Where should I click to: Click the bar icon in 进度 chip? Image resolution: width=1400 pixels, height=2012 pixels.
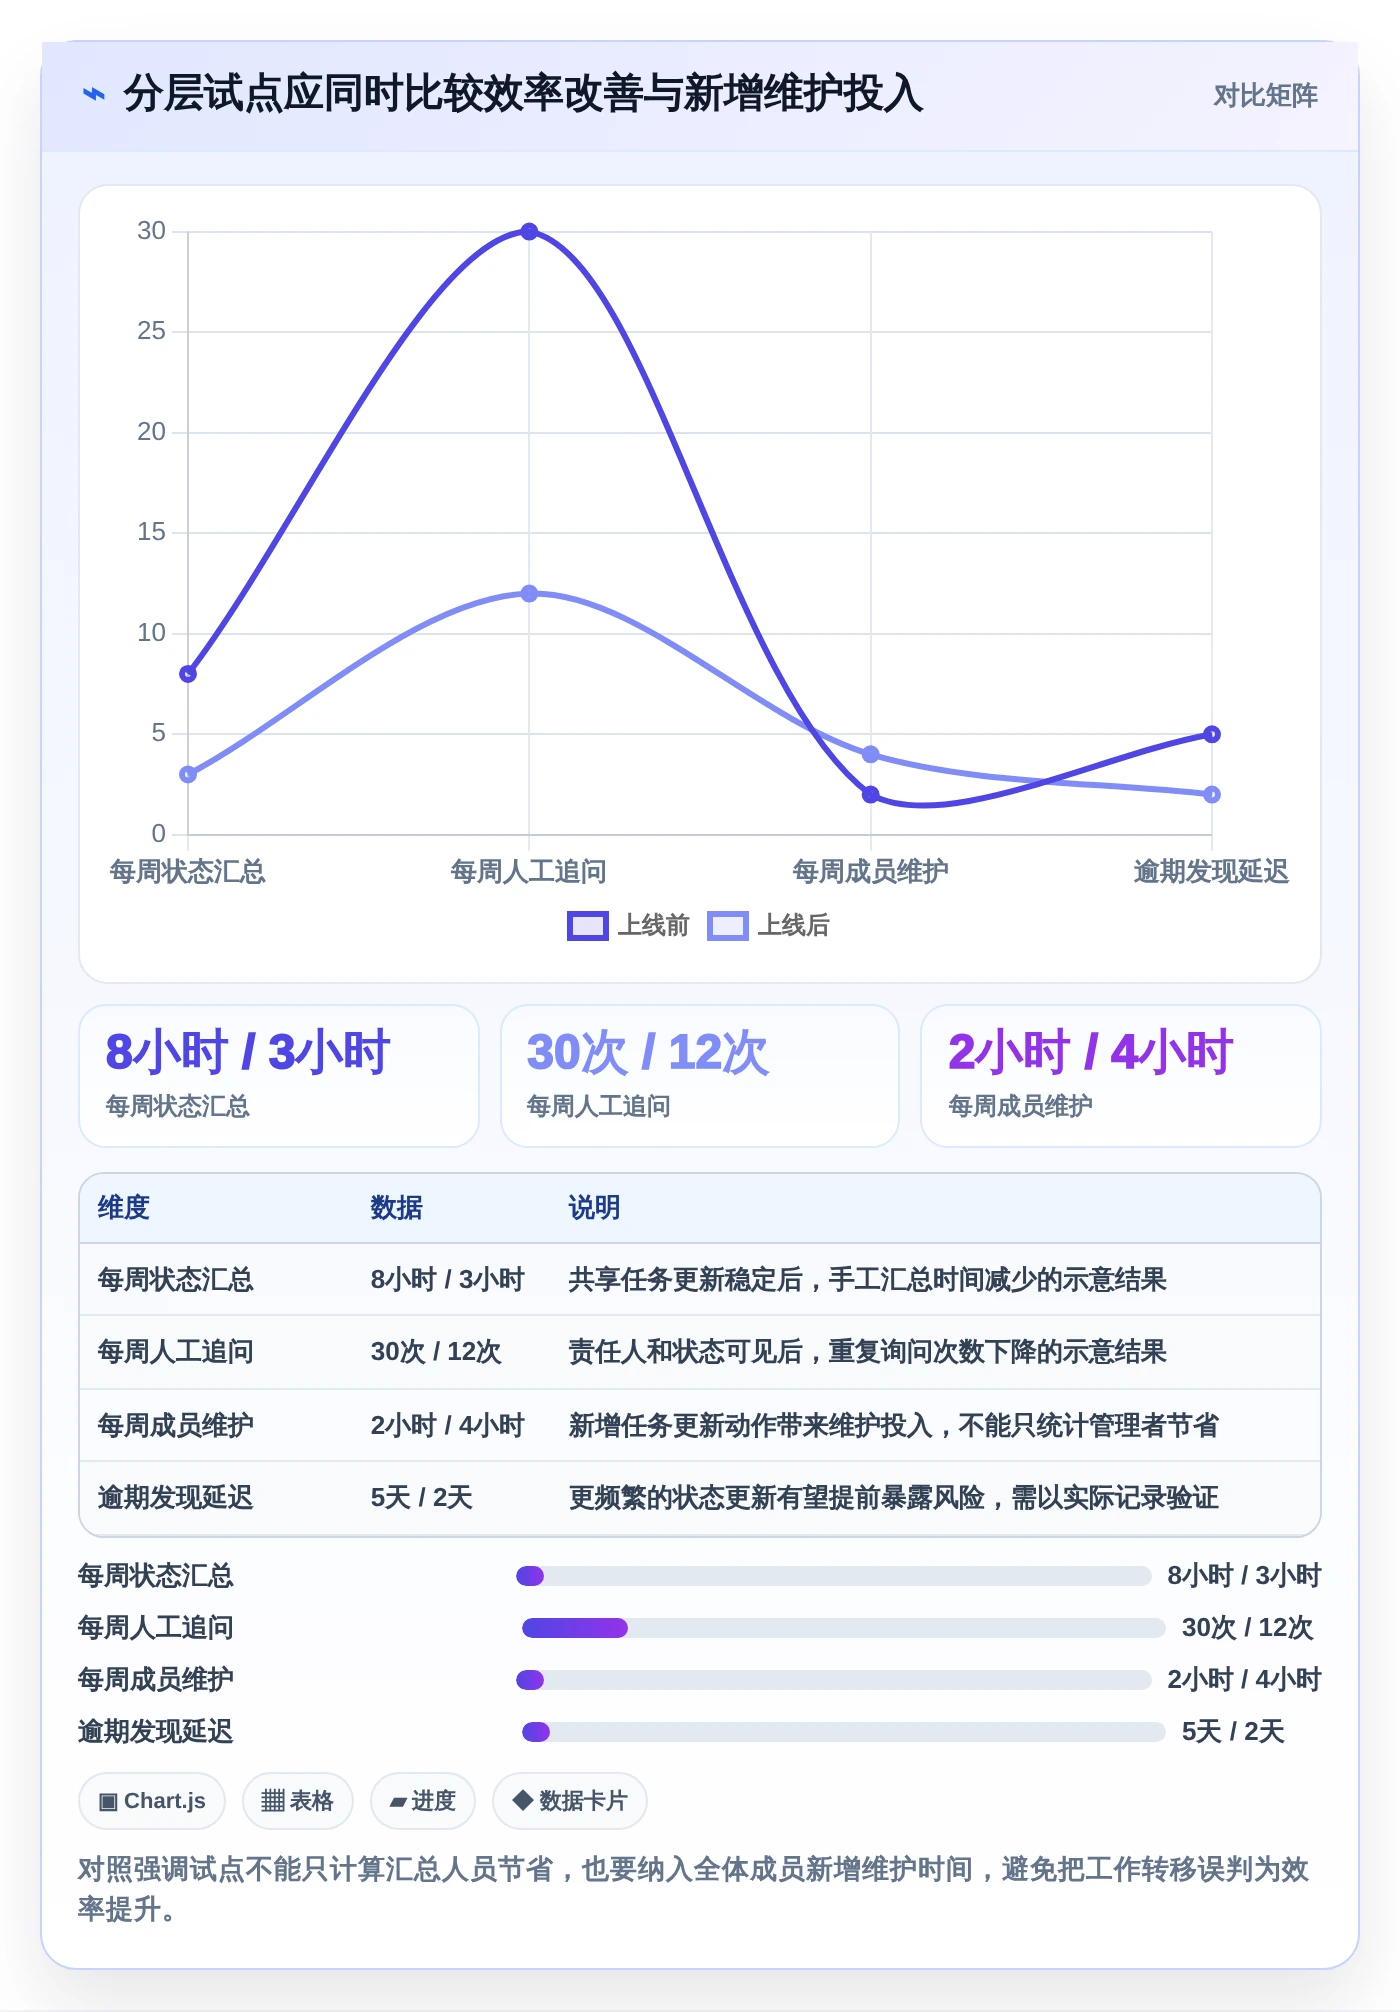point(398,1803)
